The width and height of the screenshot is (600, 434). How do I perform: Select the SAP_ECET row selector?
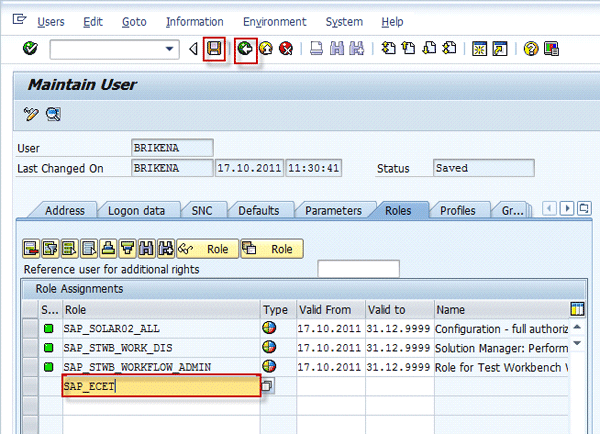pos(30,386)
